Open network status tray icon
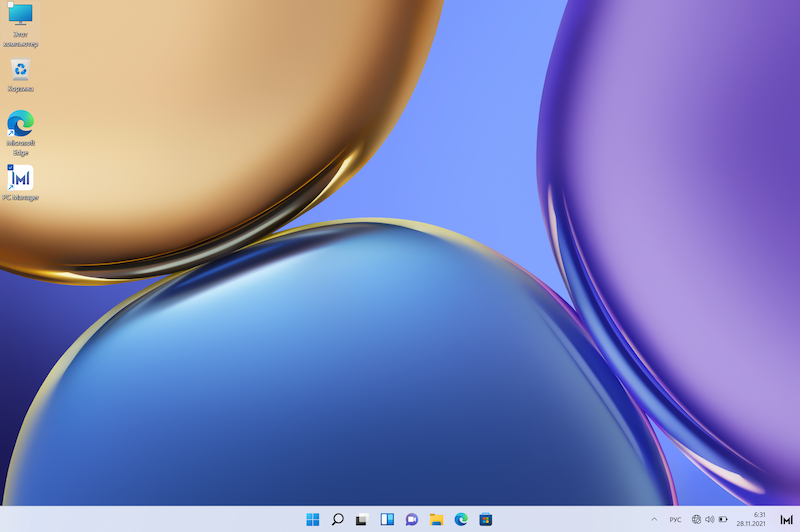Screen dimensions: 800x532 [696, 519]
